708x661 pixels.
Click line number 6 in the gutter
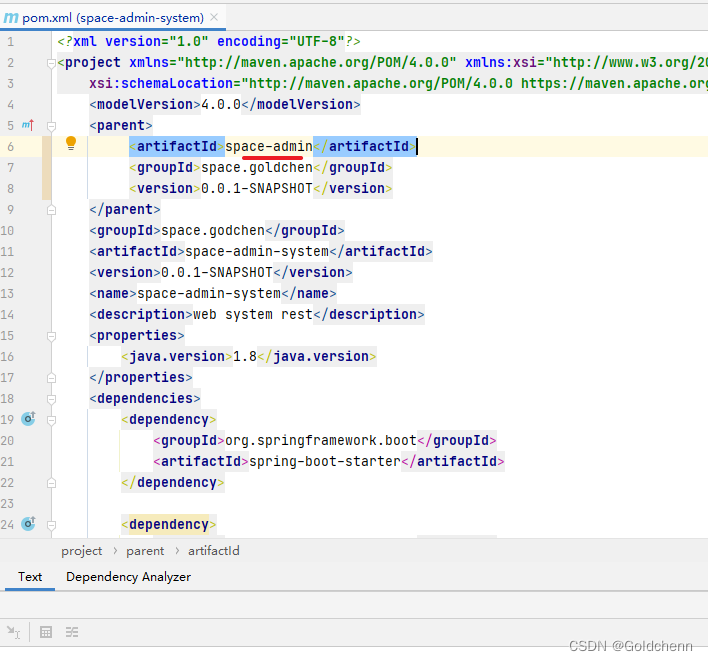(10, 147)
